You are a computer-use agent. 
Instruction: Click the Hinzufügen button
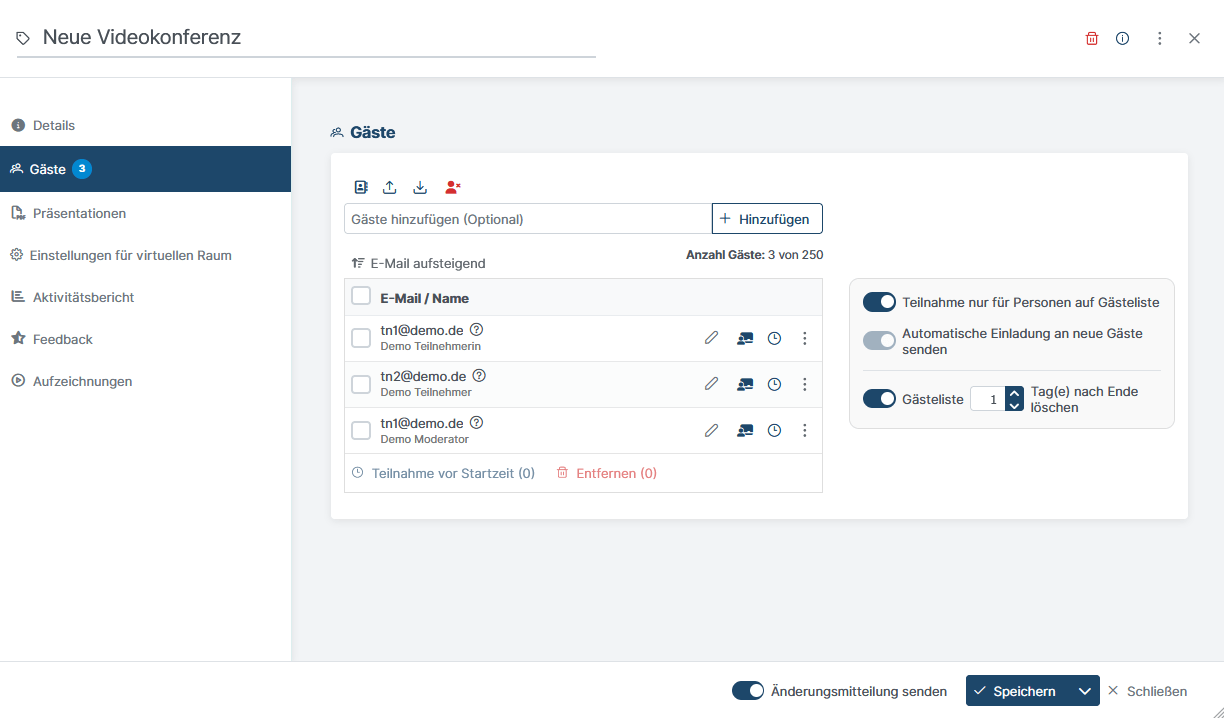[x=767, y=219]
